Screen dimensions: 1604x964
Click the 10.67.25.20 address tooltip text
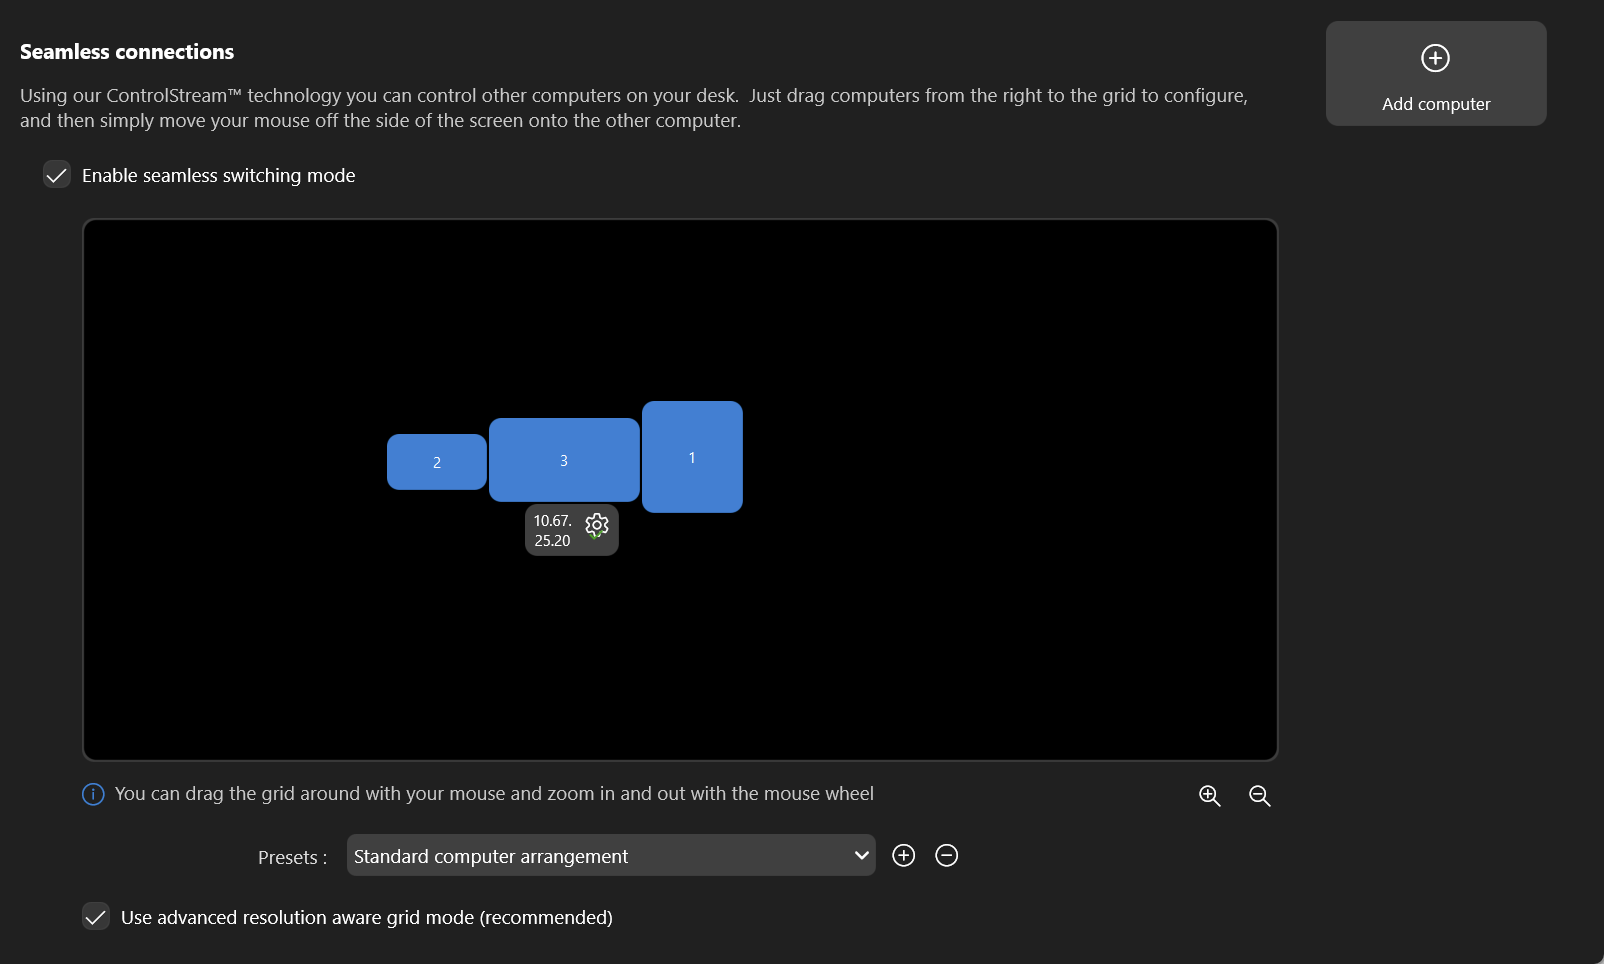tap(552, 531)
